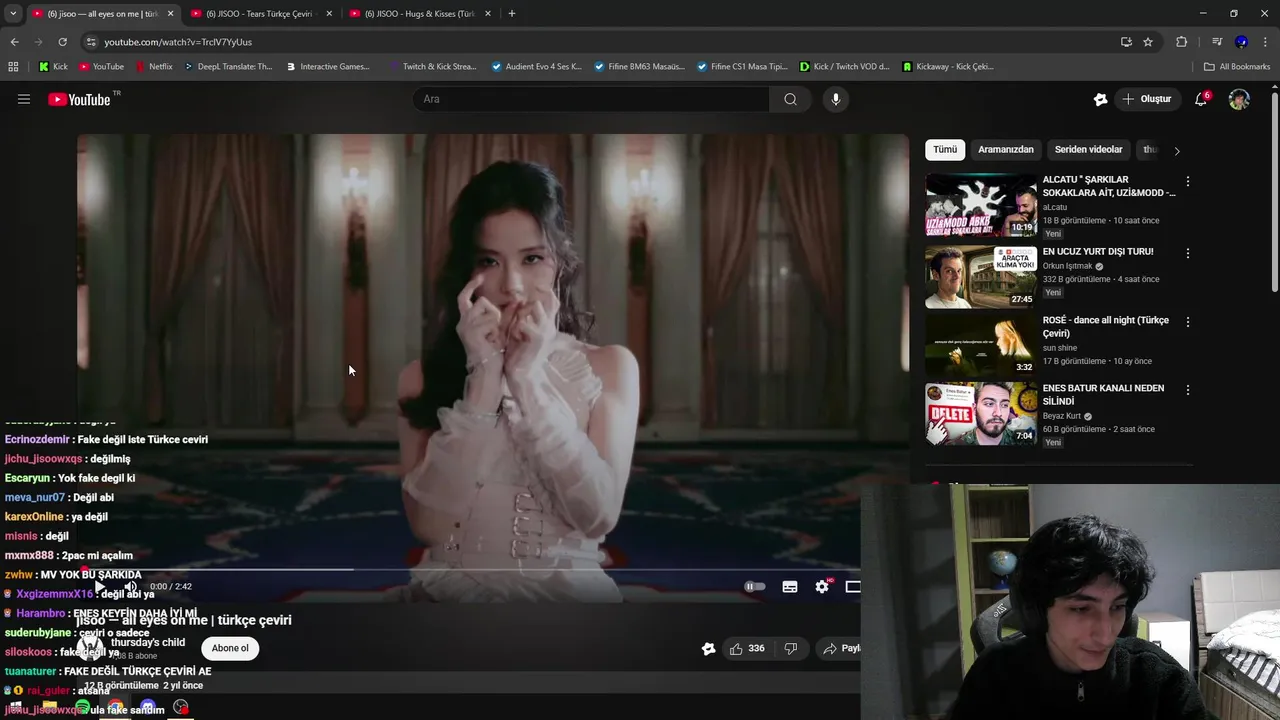Bookmark this page with the star
The image size is (1280, 720).
[1148, 42]
